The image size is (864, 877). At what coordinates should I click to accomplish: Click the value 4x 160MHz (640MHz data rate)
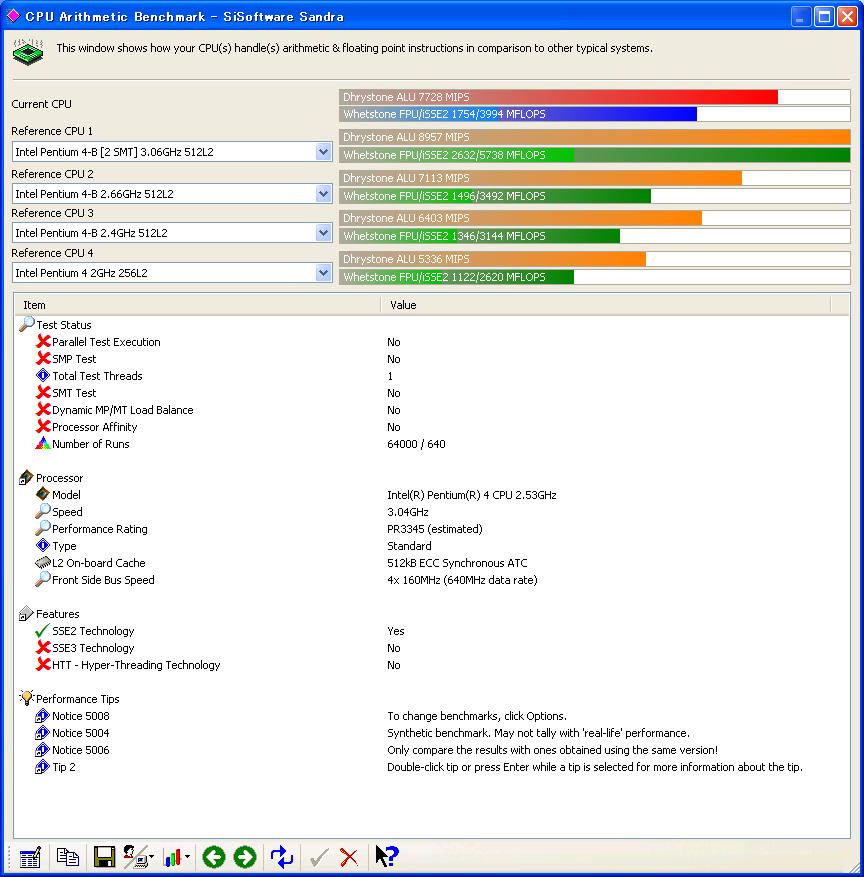pos(462,579)
